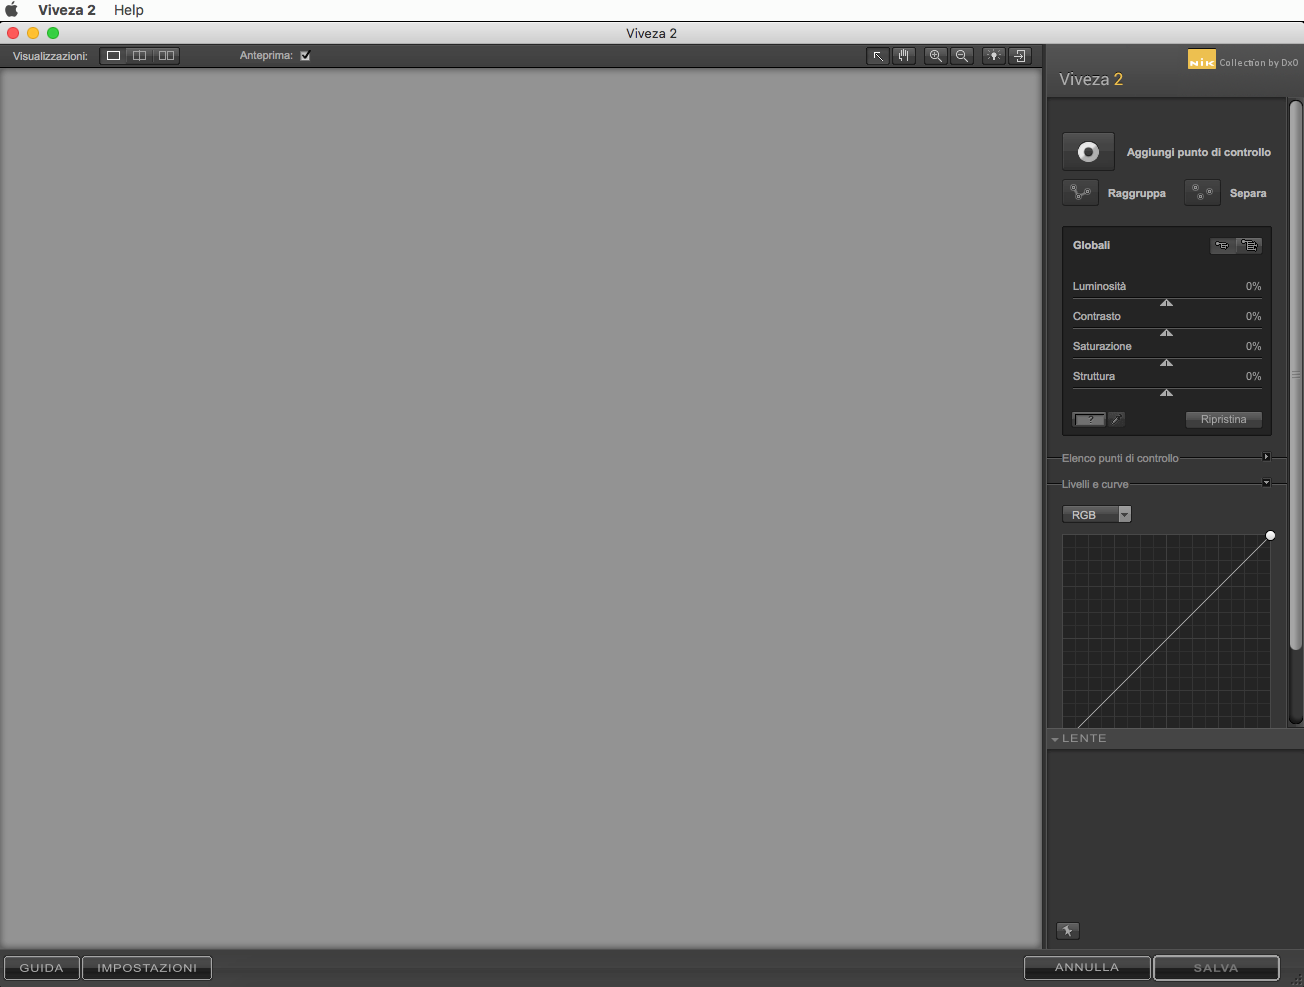This screenshot has width=1304, height=987.
Task: Click the Luminosità slider handle
Action: tap(1166, 303)
